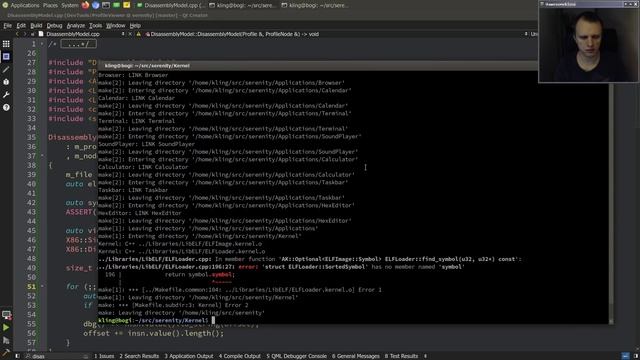The height and width of the screenshot is (360, 640).
Task: Launch the blue browser icon in the top panel
Action: [96, 5]
